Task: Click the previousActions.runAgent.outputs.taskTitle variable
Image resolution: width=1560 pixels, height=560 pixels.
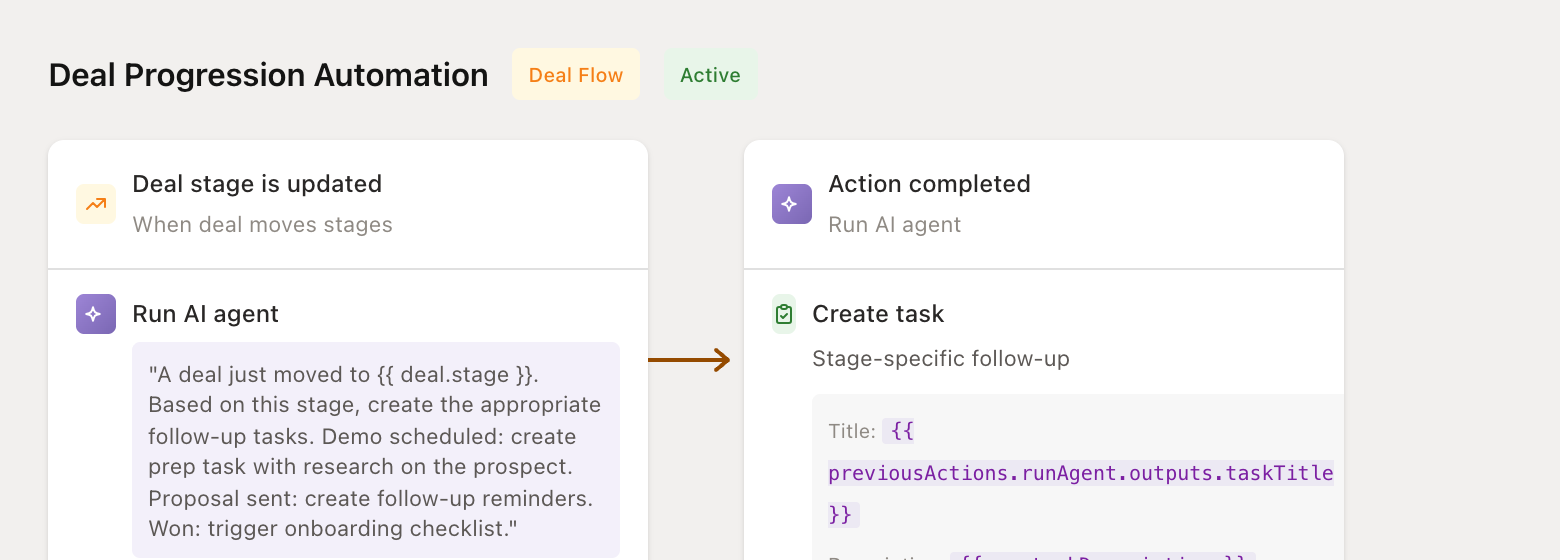Action: click(x=1081, y=473)
